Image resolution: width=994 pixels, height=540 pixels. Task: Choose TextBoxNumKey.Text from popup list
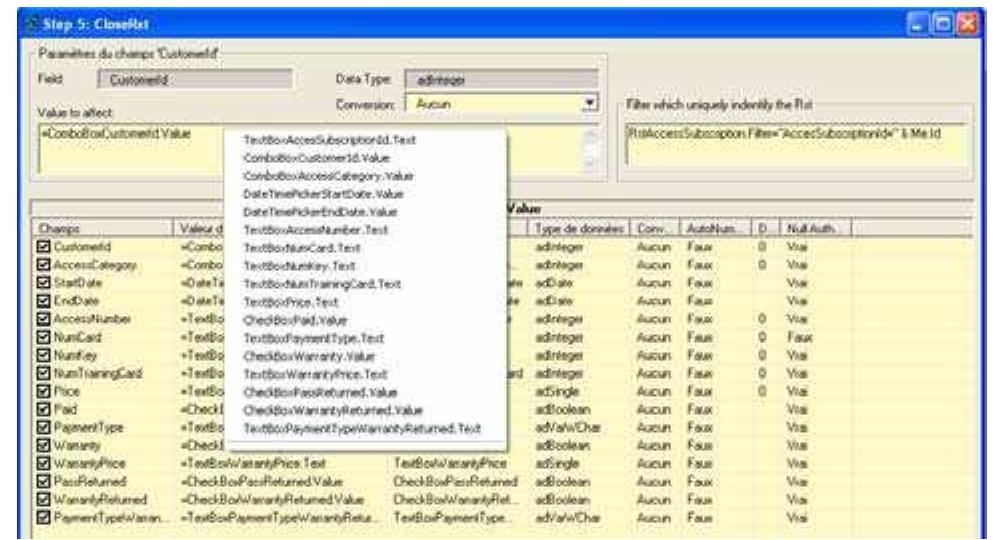299,266
